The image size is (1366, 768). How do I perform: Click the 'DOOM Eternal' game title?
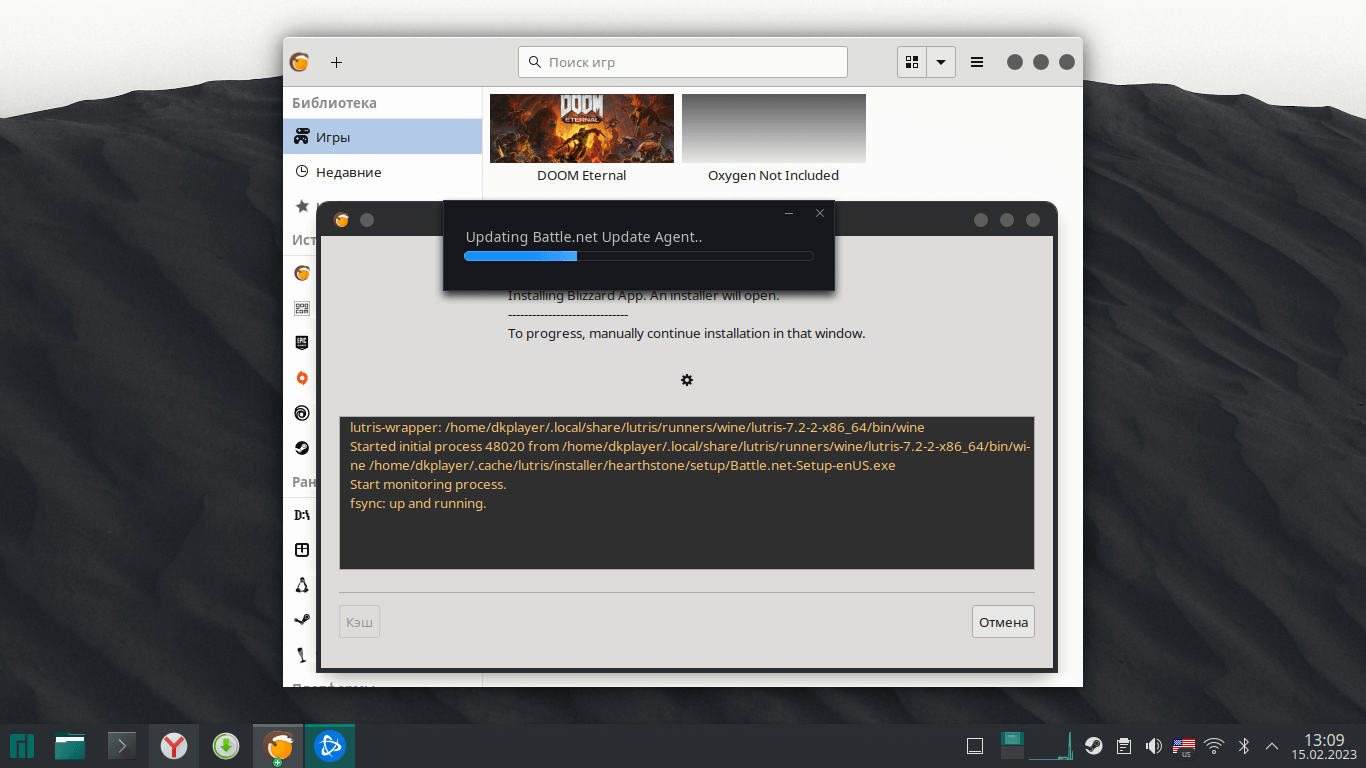(582, 176)
